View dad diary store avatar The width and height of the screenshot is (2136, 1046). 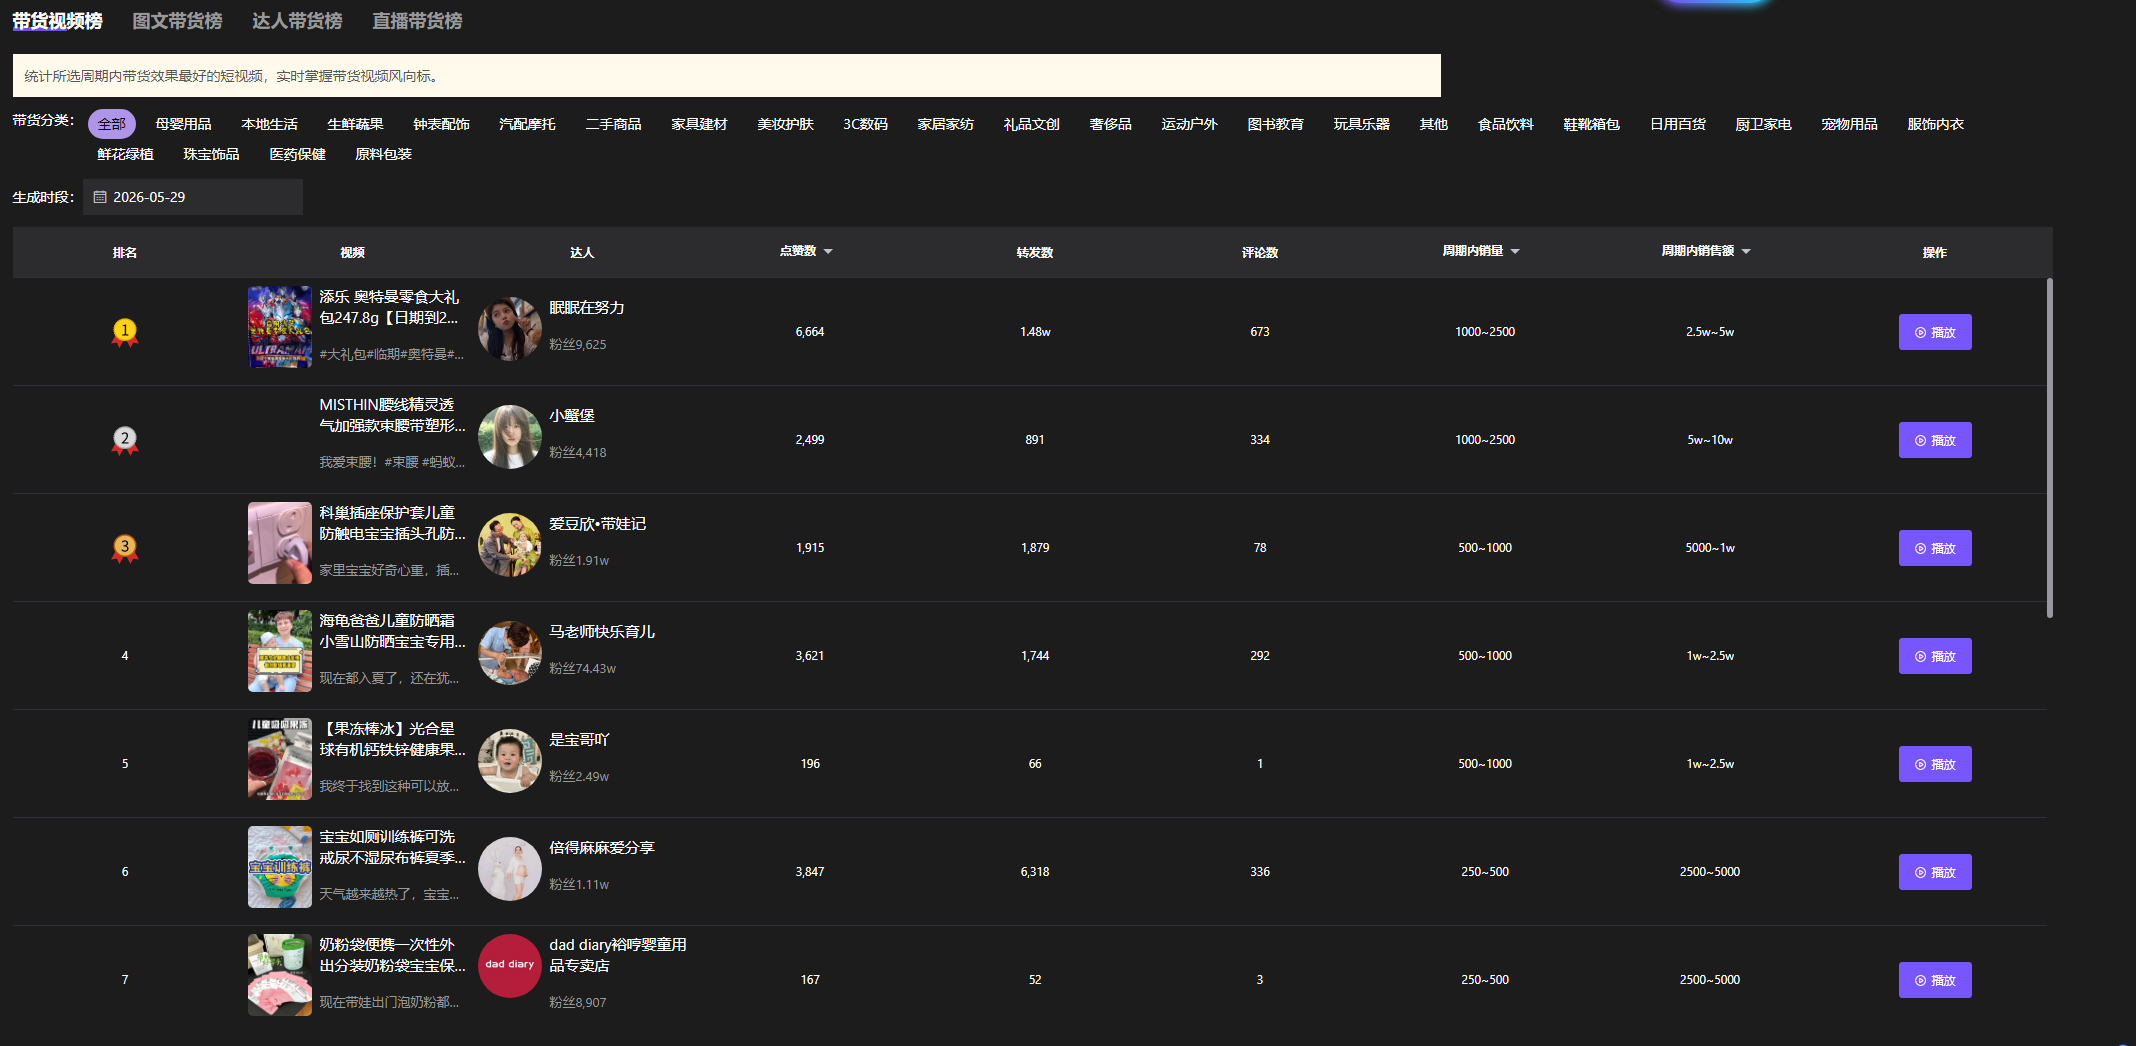pos(510,966)
